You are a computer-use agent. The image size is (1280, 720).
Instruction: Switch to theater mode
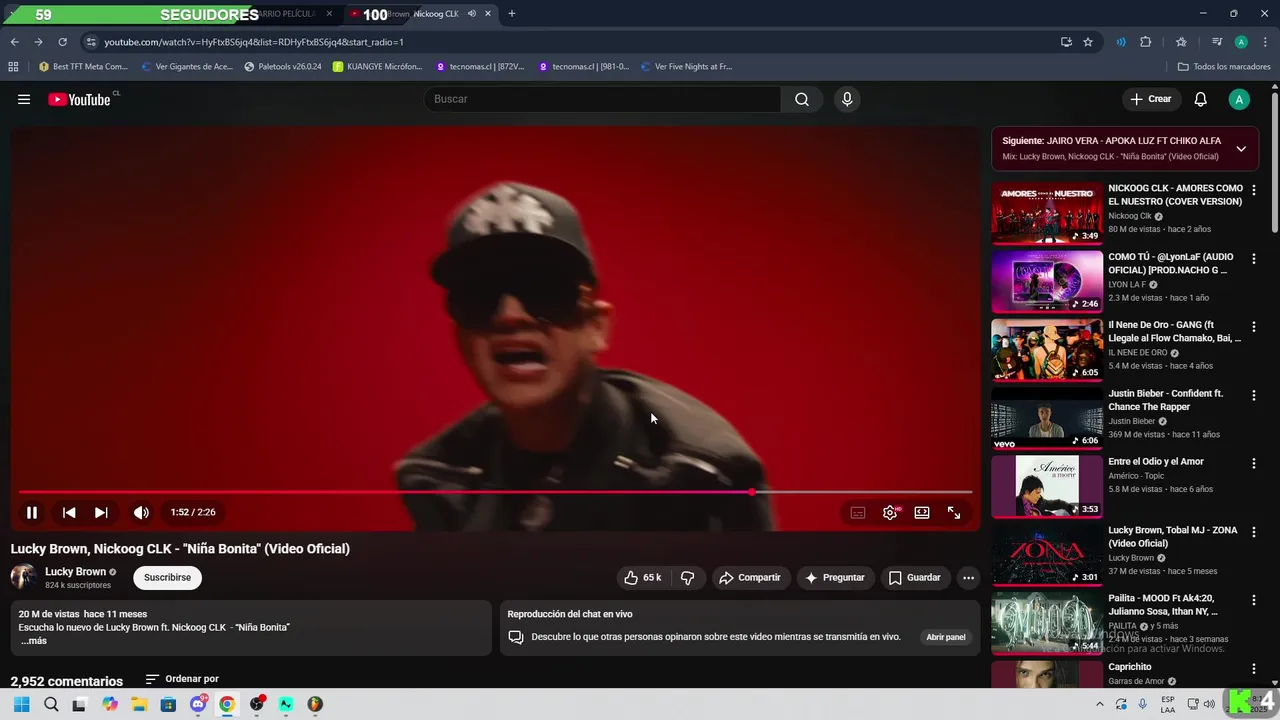922,512
